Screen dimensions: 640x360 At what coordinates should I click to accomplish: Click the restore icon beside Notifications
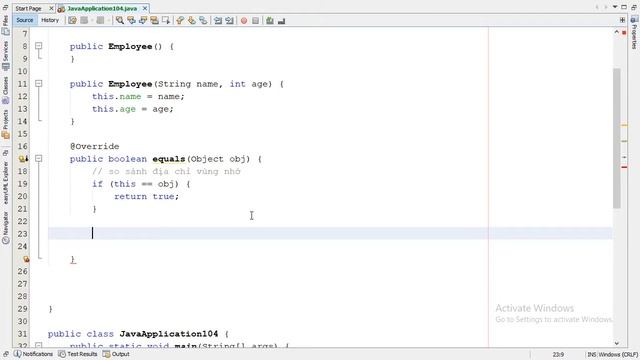pos(6,354)
